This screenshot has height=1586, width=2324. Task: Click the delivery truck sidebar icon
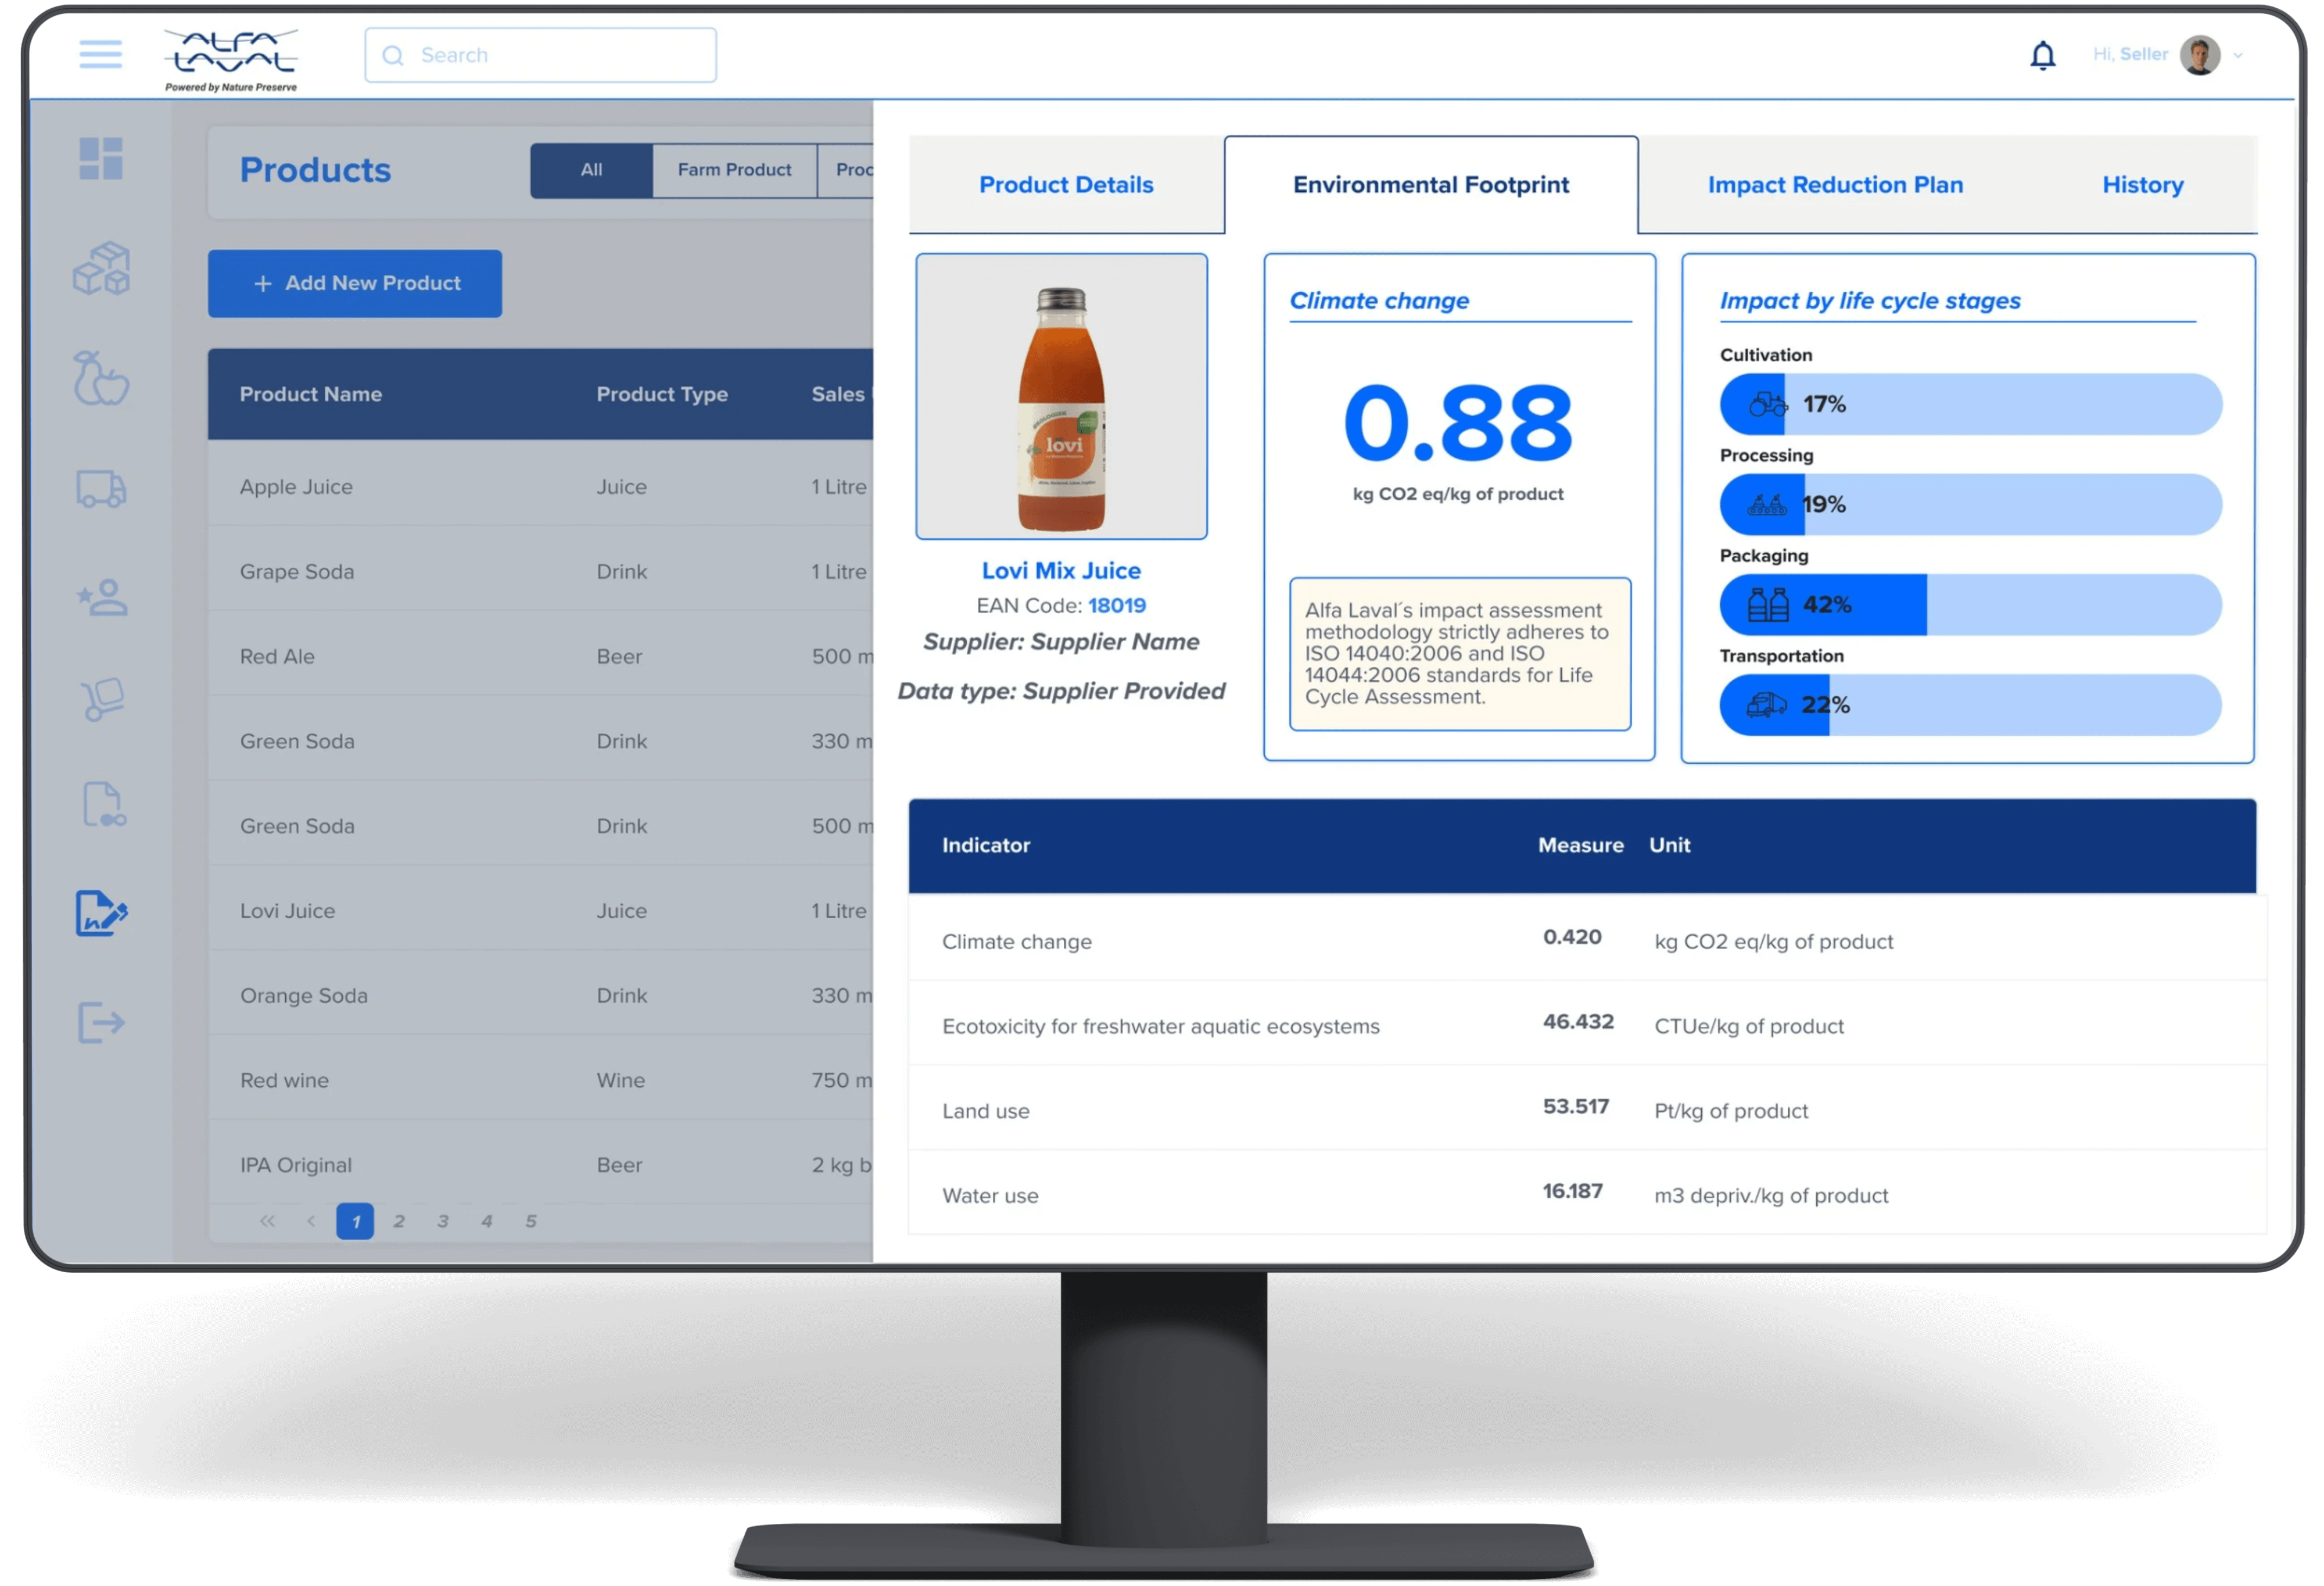pyautogui.click(x=101, y=489)
